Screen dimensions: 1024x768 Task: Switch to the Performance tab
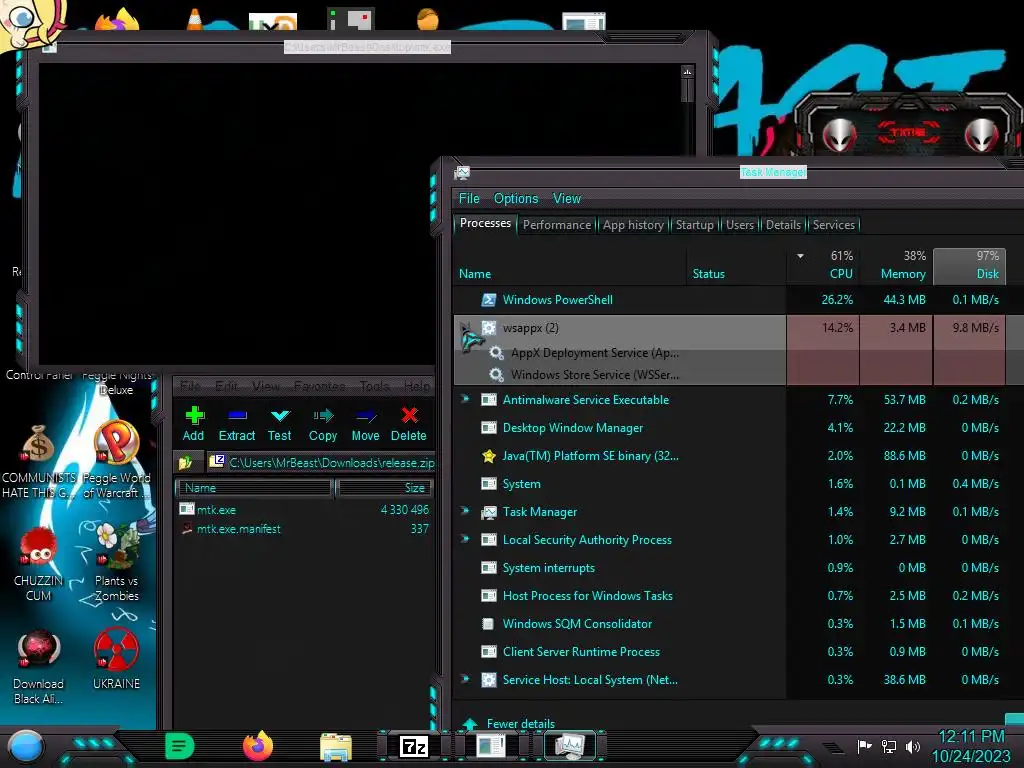tap(556, 225)
